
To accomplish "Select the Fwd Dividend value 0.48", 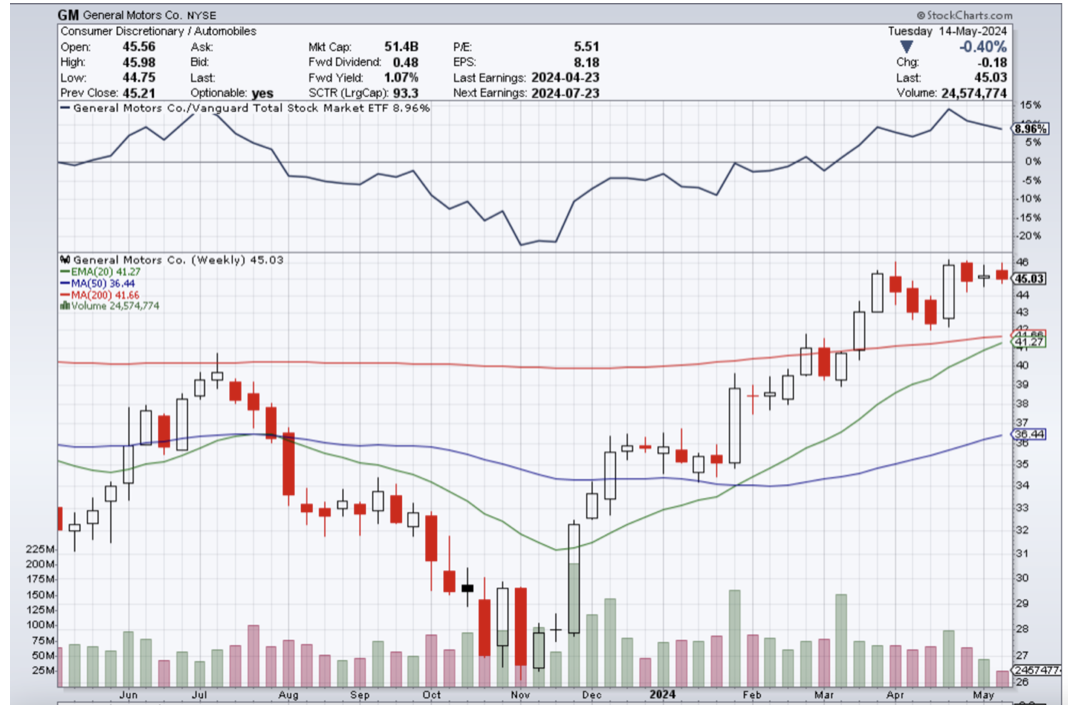I will [405, 62].
